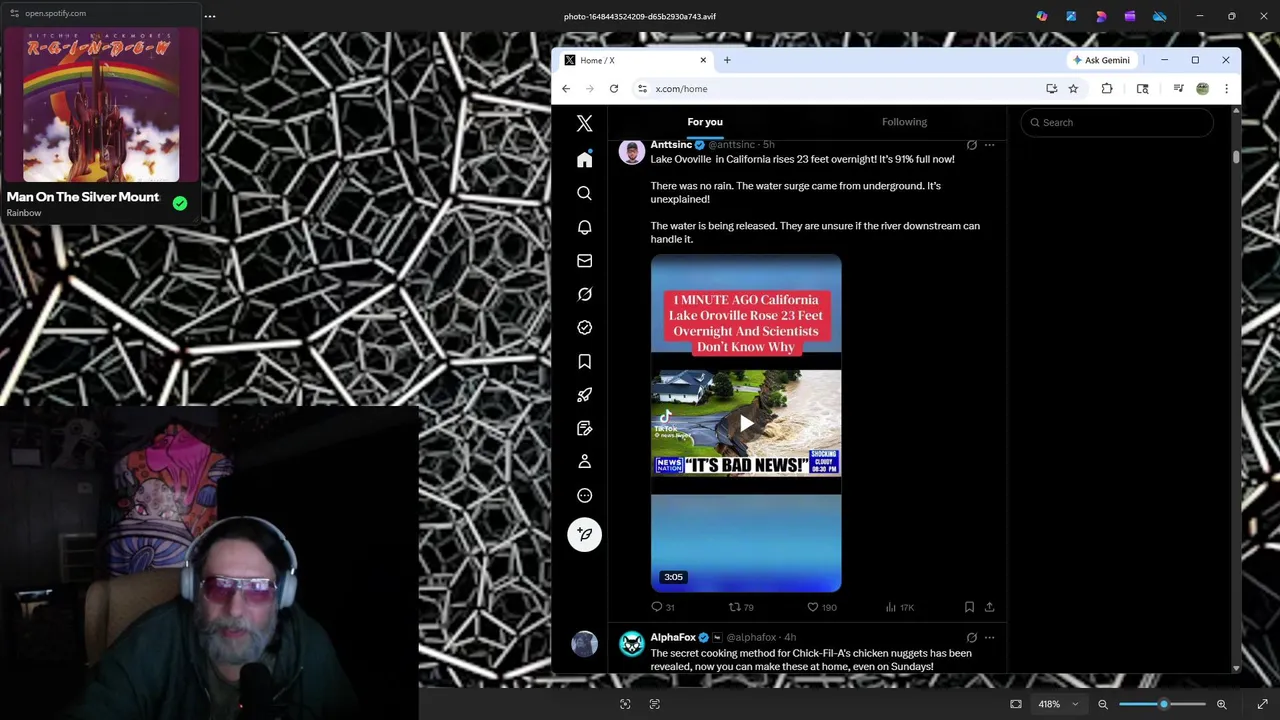
Task: Adjust the Photos zoom slider
Action: pos(1162,704)
